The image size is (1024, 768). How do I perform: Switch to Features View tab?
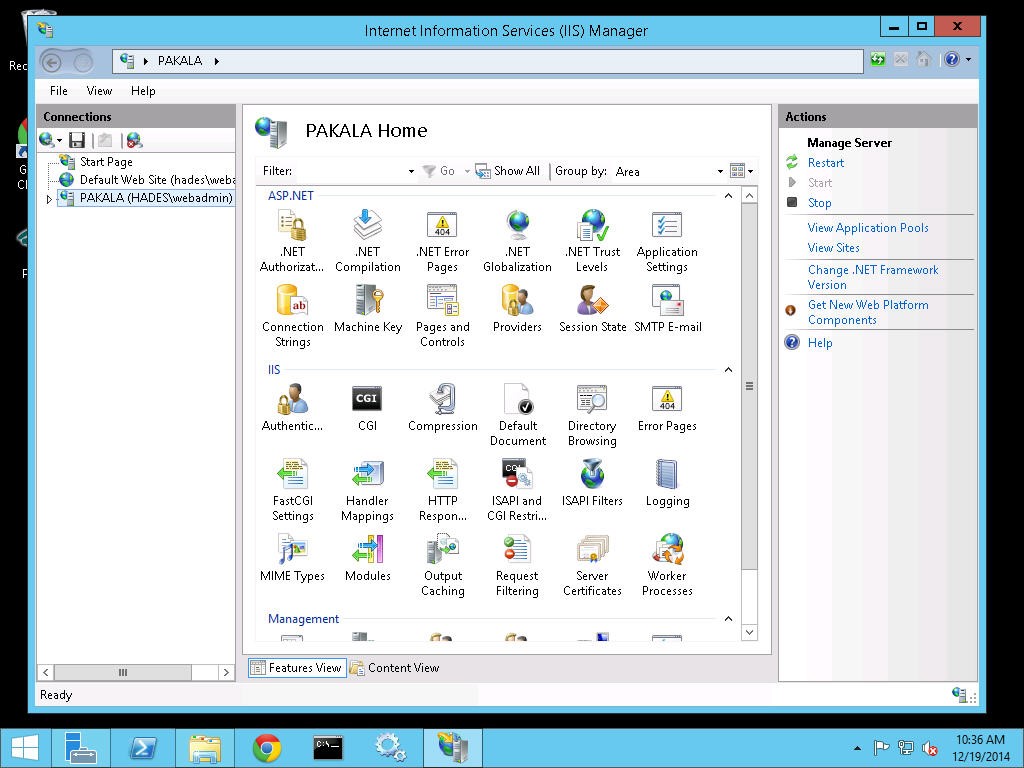296,667
